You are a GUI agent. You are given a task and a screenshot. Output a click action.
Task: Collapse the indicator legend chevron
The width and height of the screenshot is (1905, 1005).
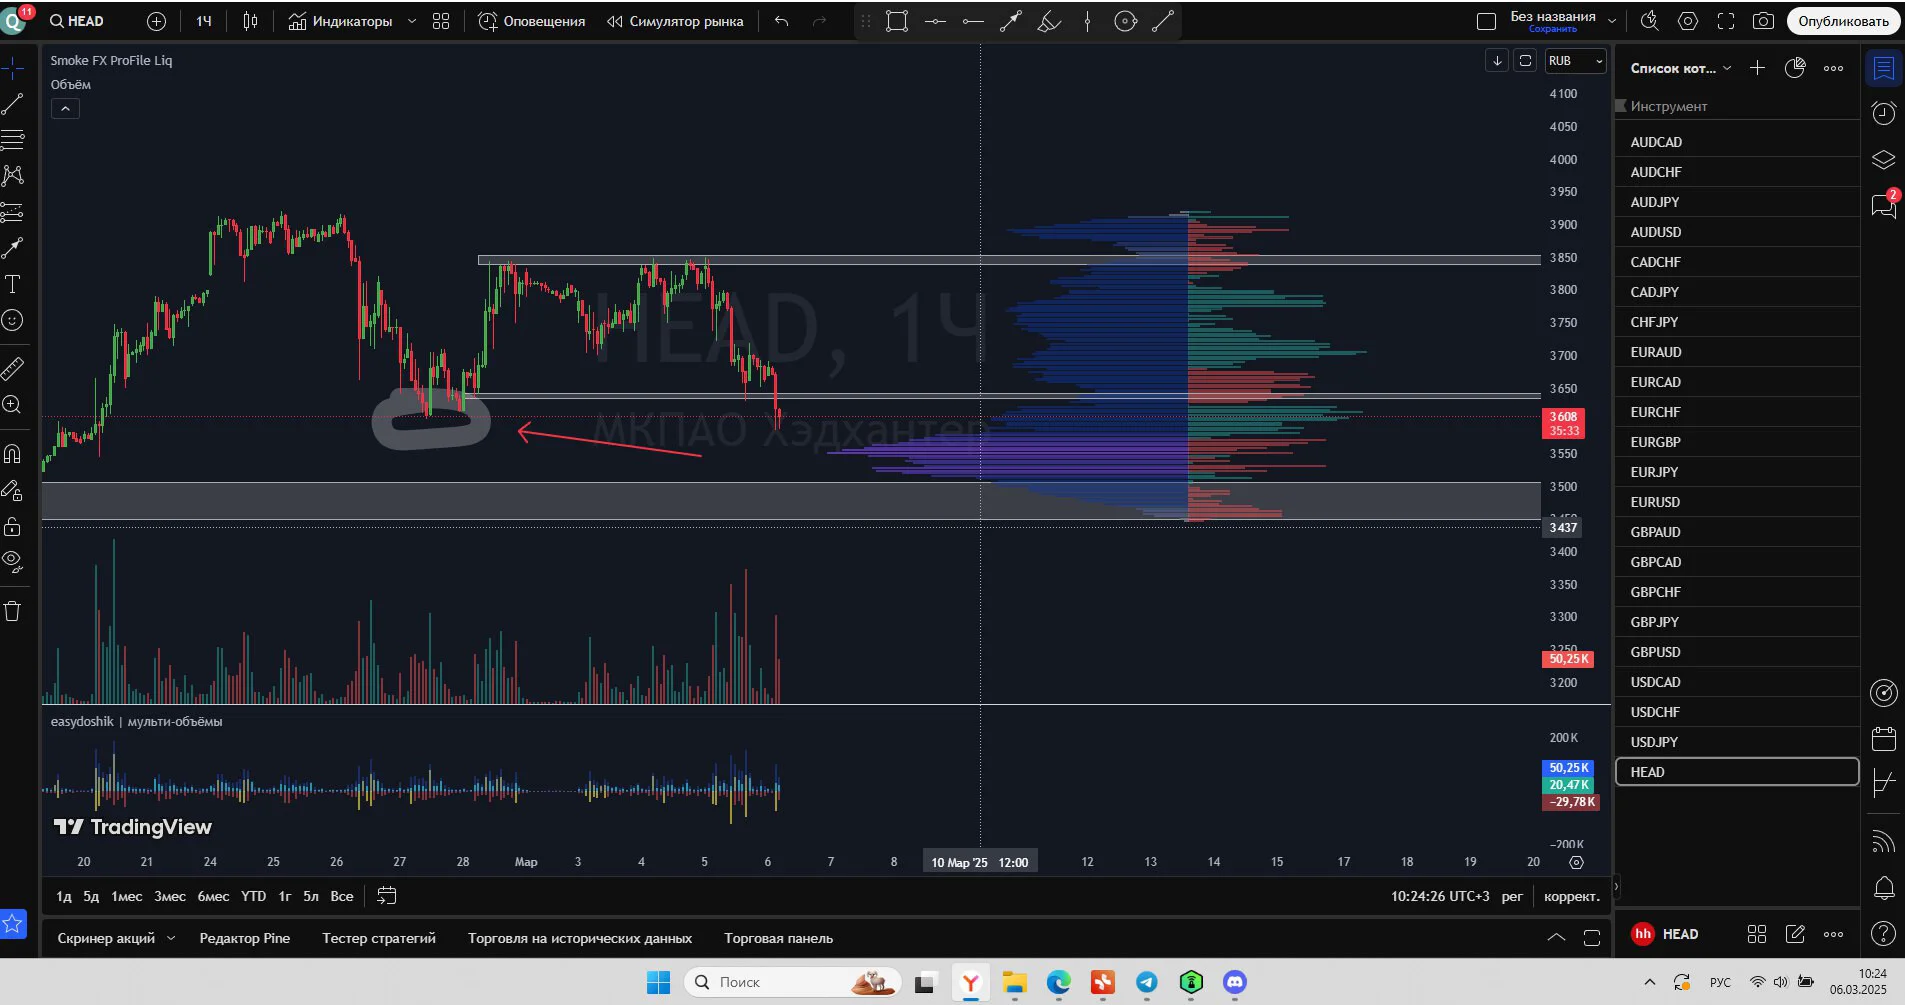(x=65, y=108)
